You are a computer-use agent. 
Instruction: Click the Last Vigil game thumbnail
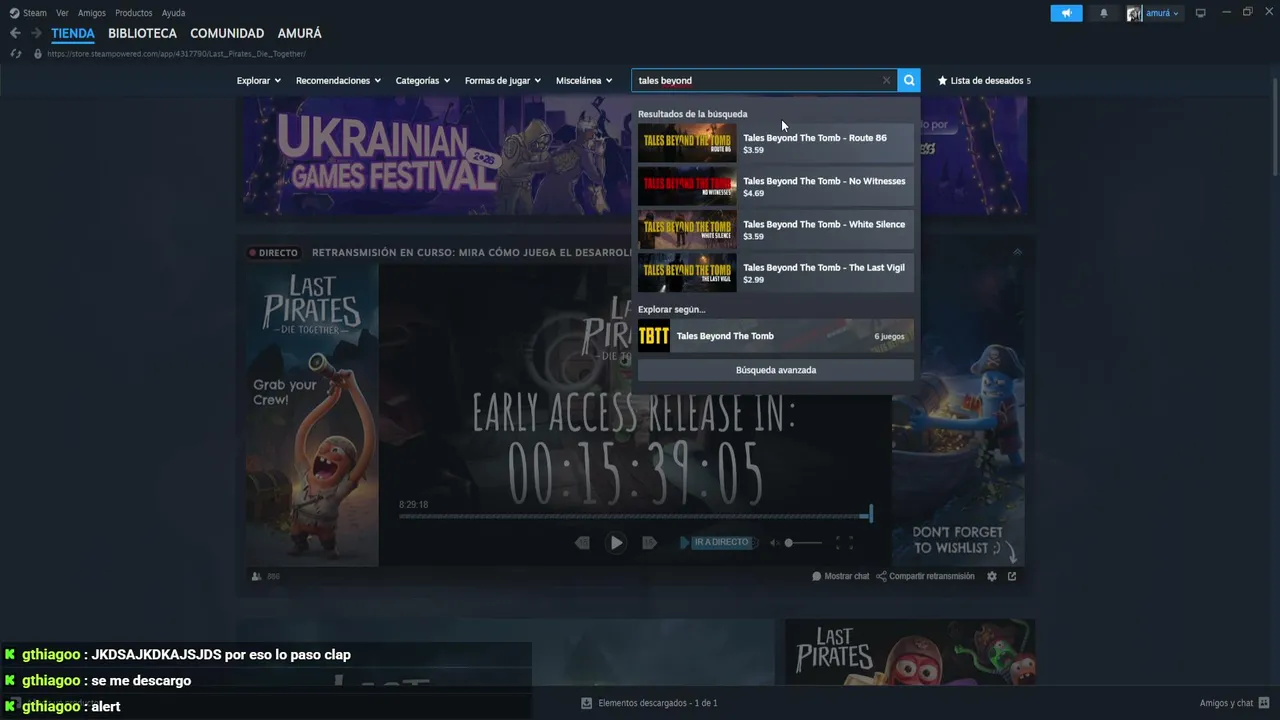(687, 273)
